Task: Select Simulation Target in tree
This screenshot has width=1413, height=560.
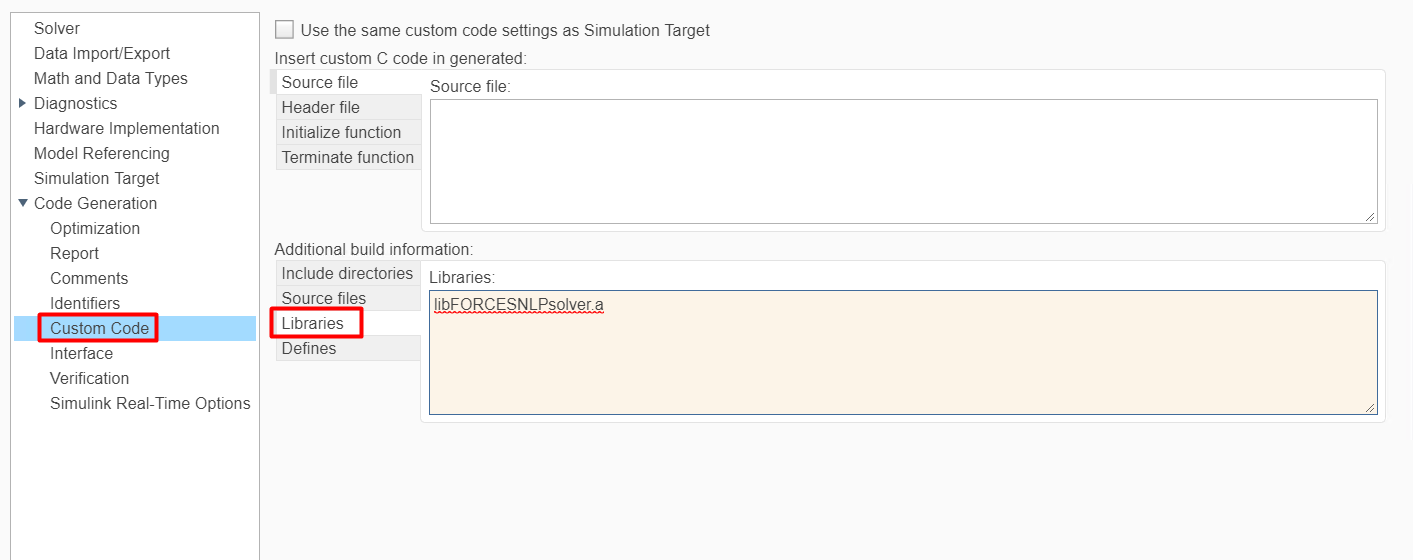Action: [96, 178]
